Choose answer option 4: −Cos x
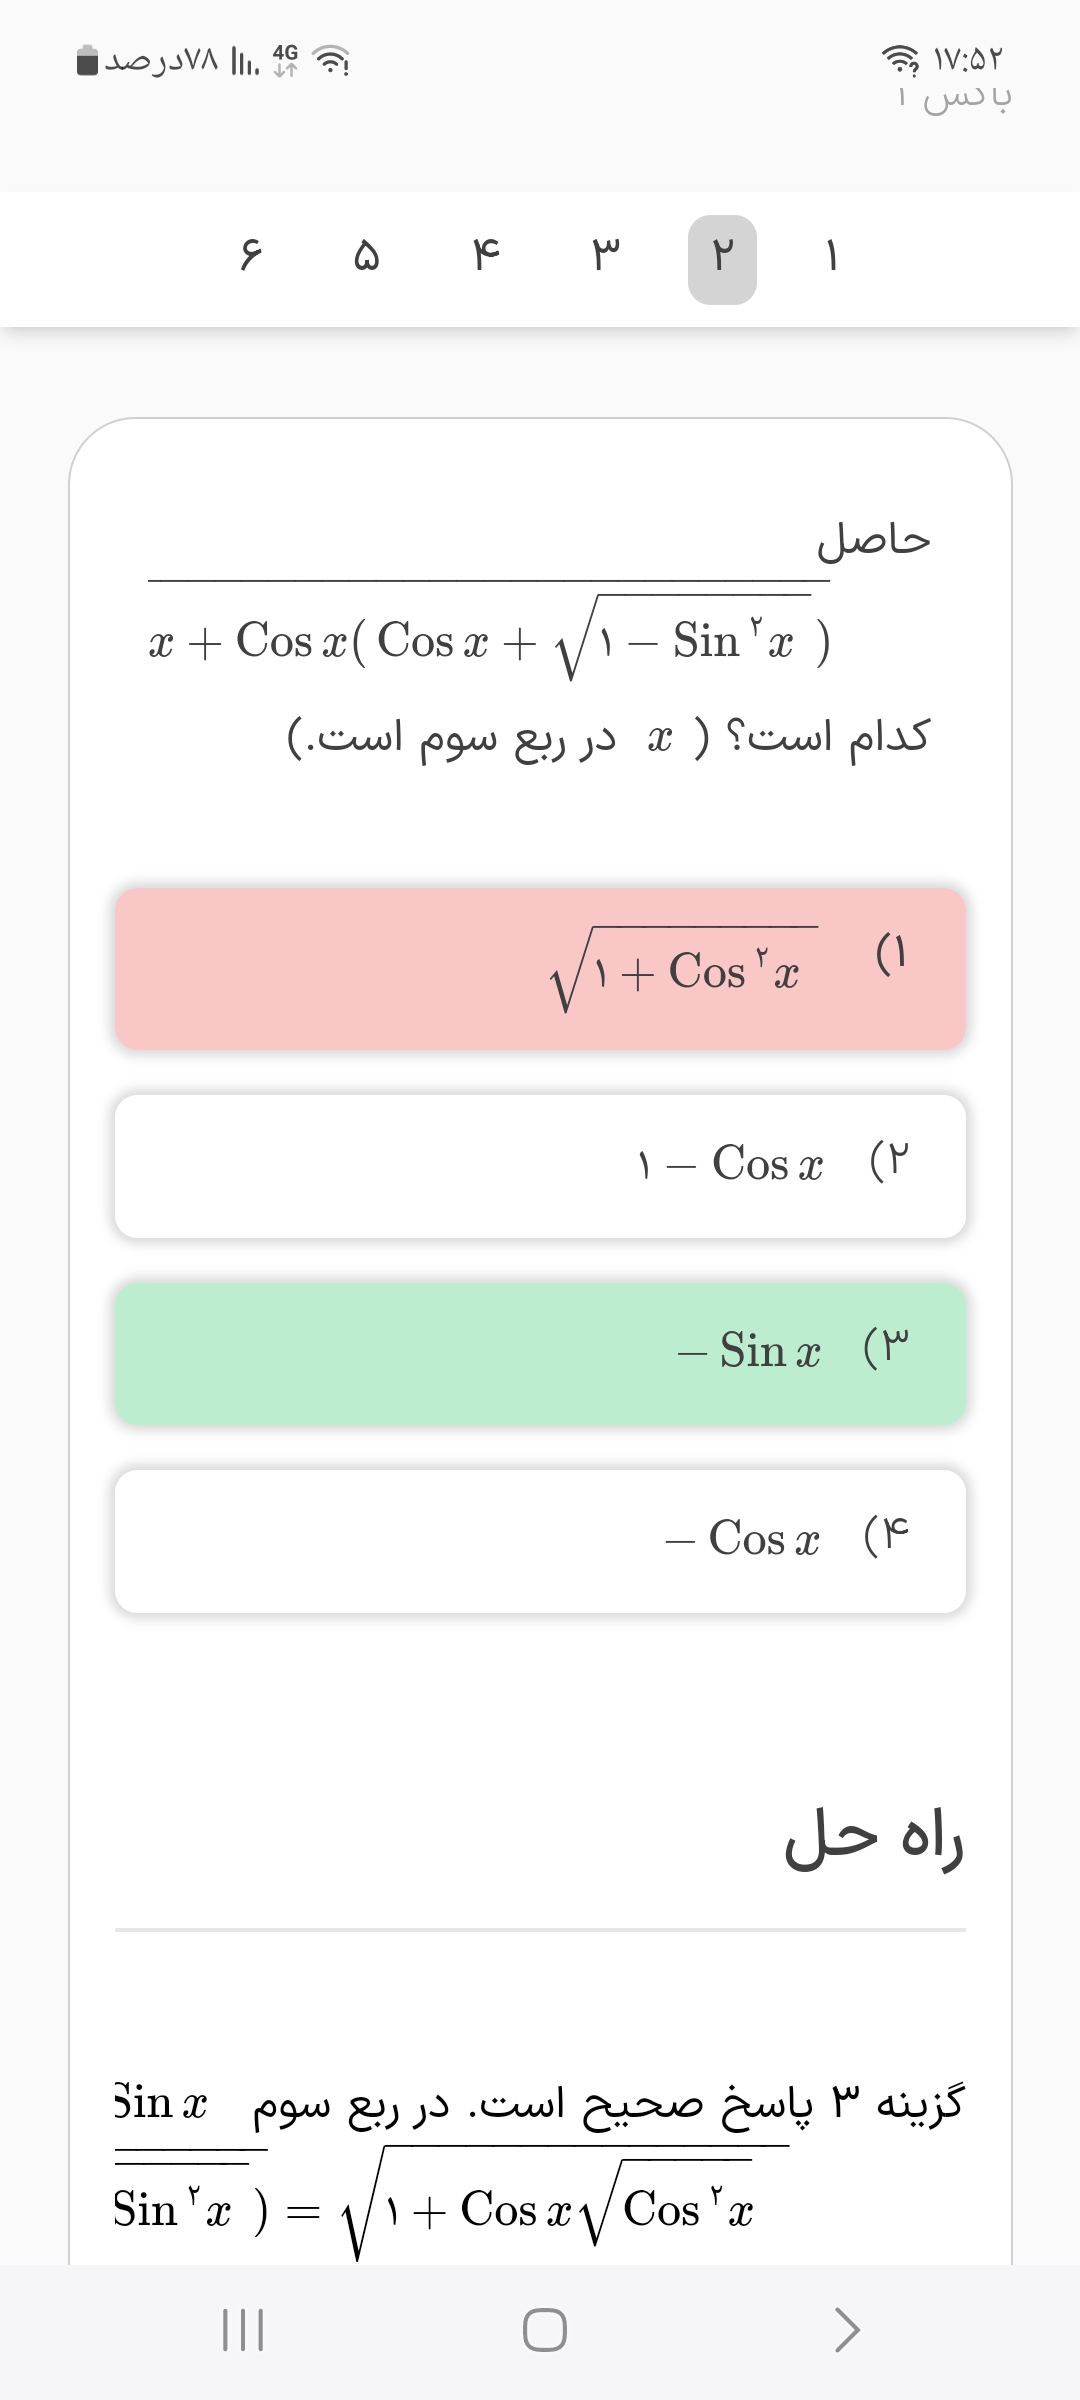This screenshot has height=2400, width=1080. click(x=540, y=1540)
